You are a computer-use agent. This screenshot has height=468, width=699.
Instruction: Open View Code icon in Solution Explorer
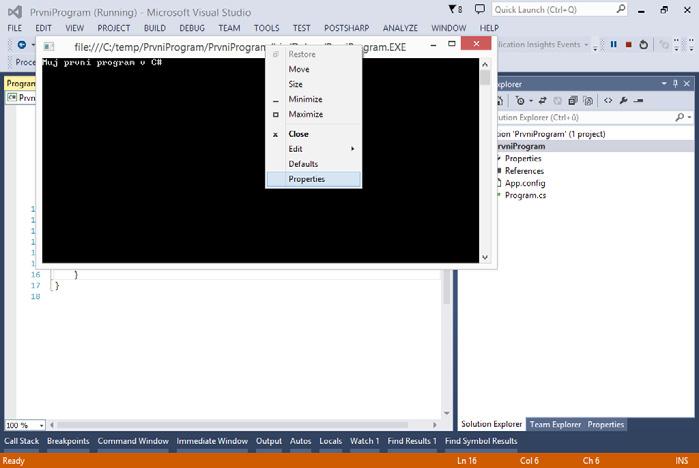608,101
